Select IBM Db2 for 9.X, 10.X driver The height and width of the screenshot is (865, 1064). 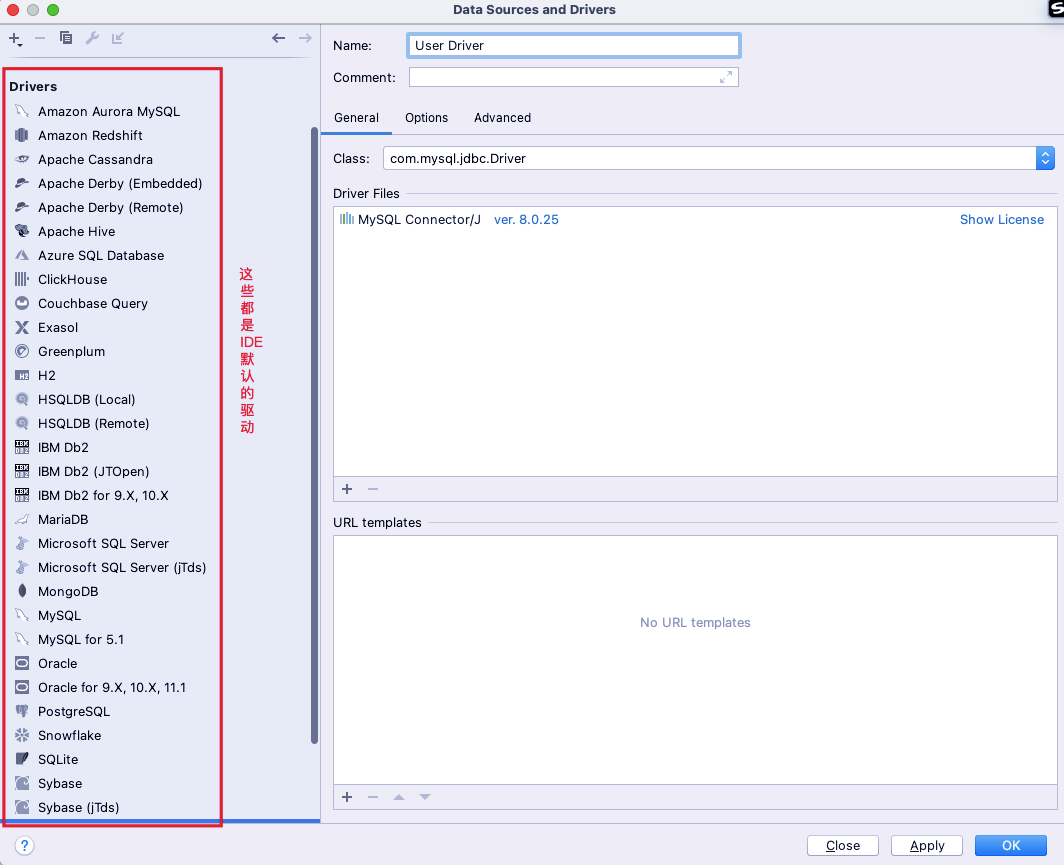103,495
